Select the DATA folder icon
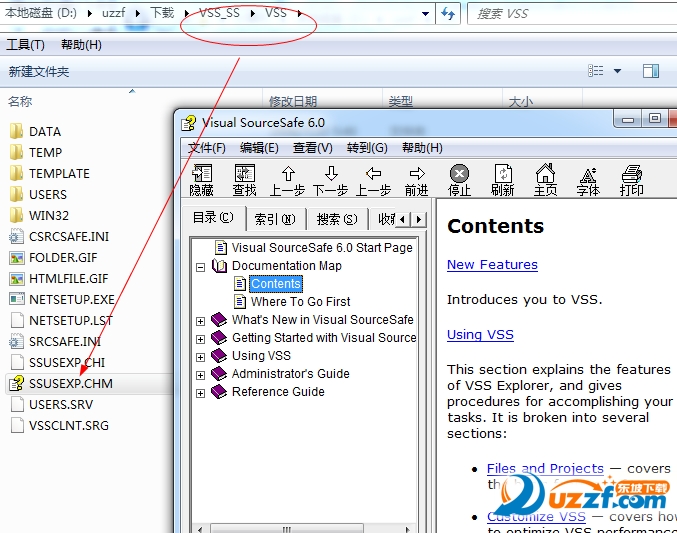The image size is (677, 533). click(x=16, y=131)
